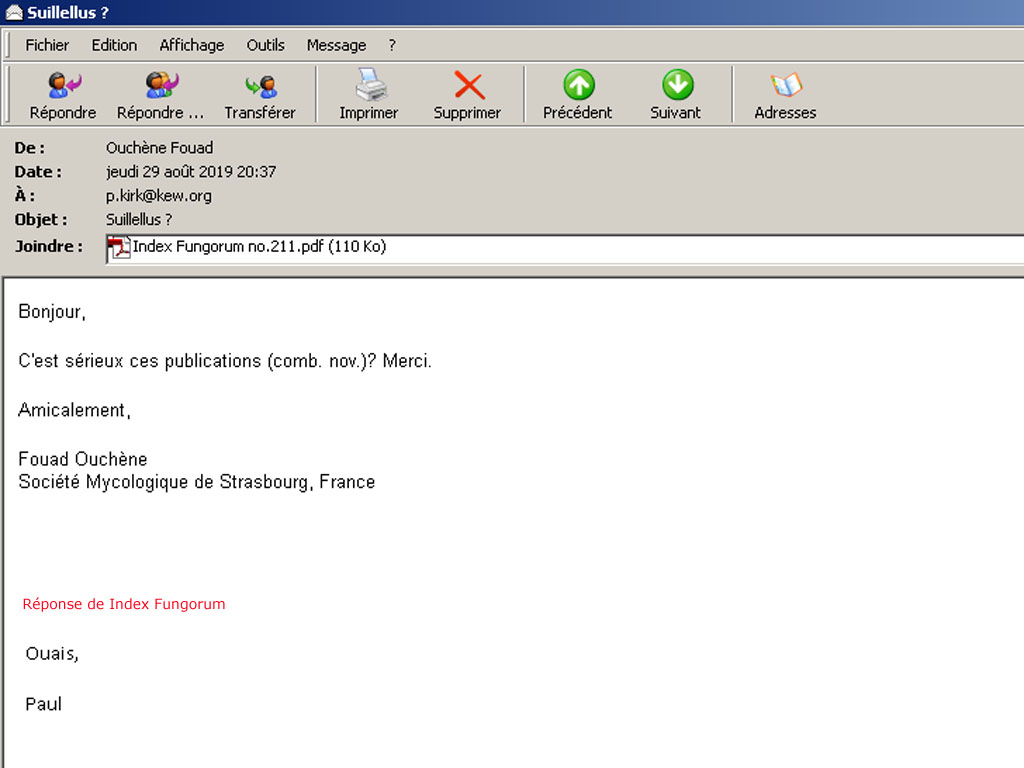Delete the message with Supprimer

pyautogui.click(x=467, y=86)
